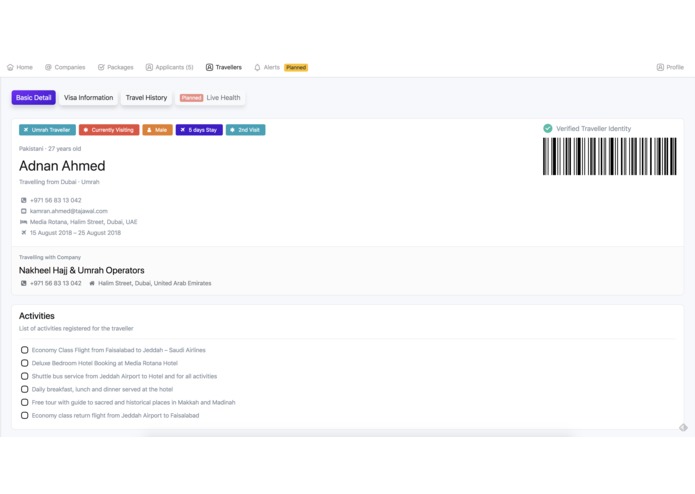Image resolution: width=695 pixels, height=494 pixels.
Task: Click the plane icon in Umrah Traveller badge
Action: (26, 130)
